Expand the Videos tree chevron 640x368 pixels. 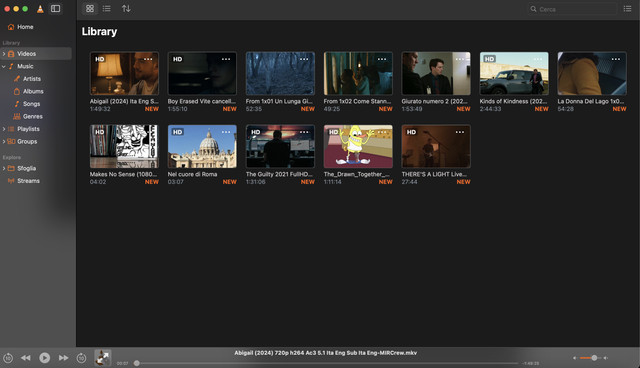4,54
